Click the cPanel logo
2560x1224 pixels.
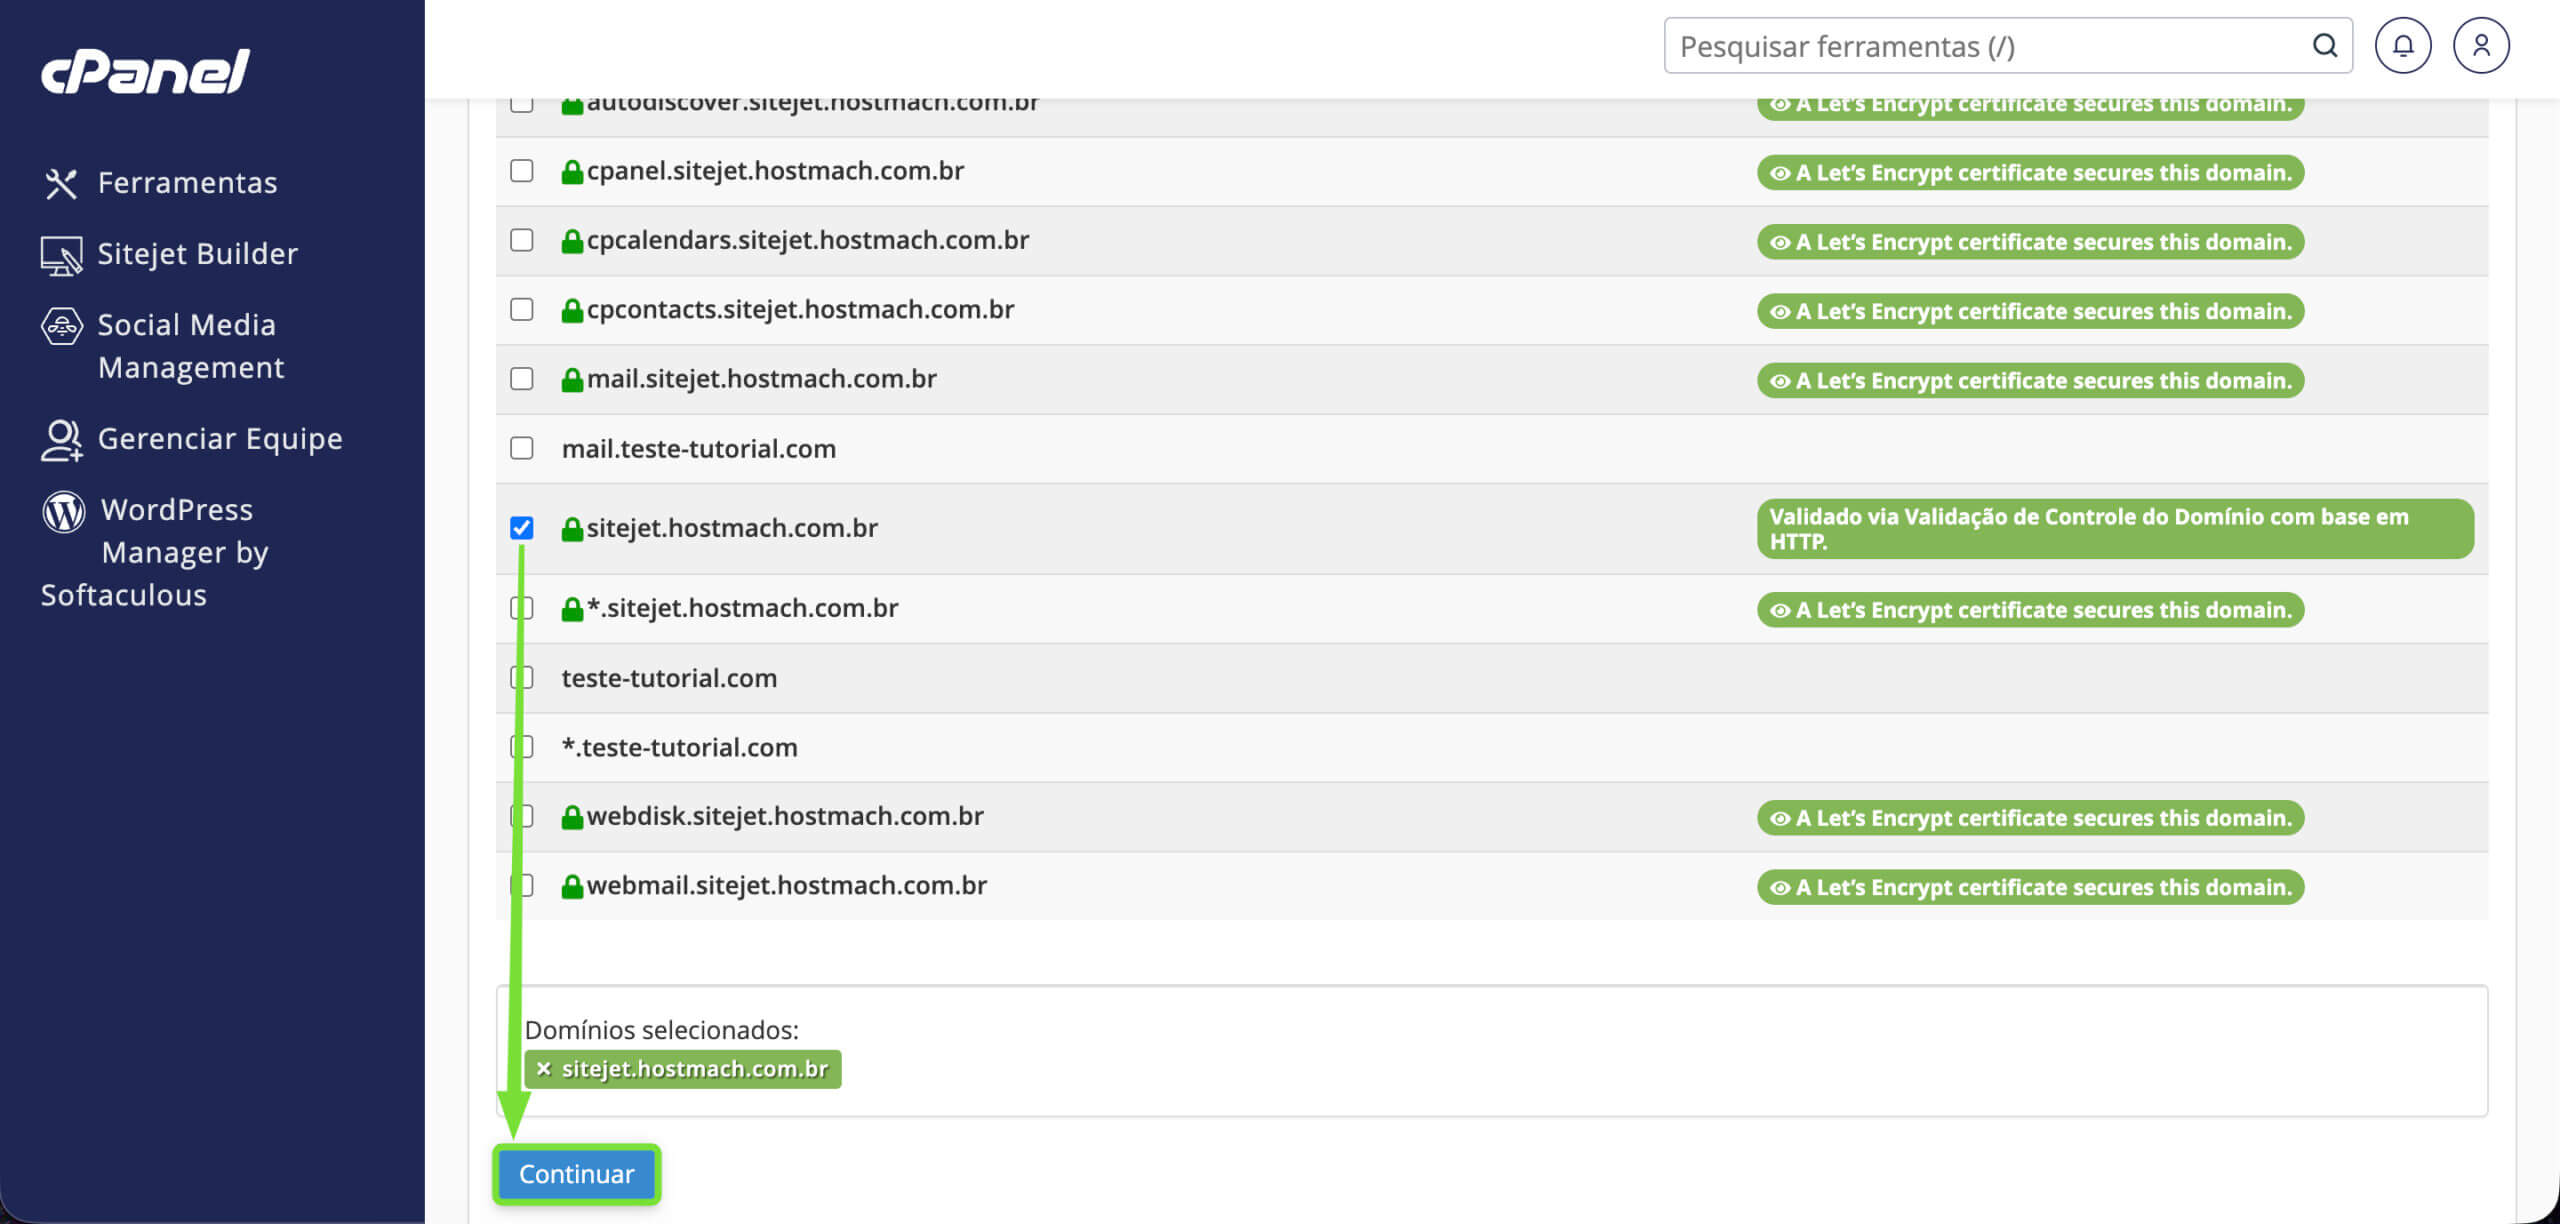pyautogui.click(x=145, y=71)
